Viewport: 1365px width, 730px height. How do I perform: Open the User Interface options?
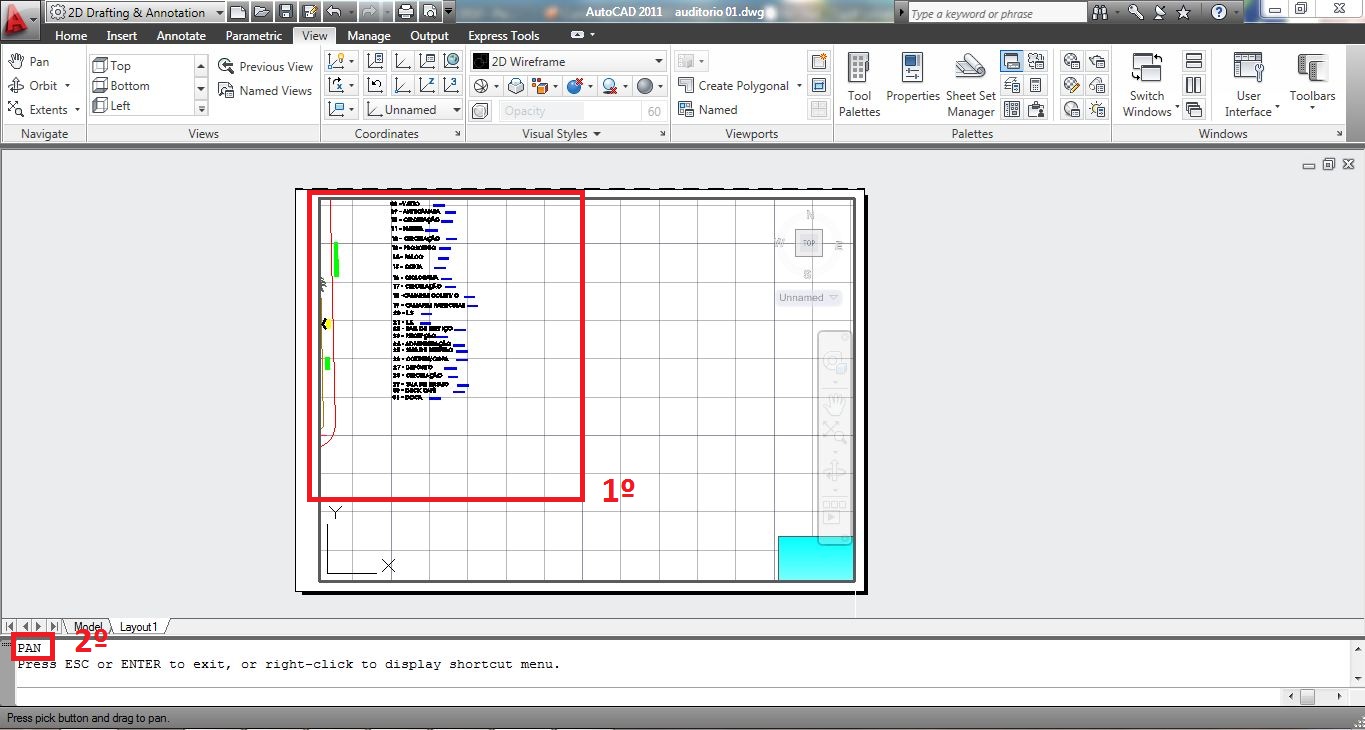(x=1248, y=86)
